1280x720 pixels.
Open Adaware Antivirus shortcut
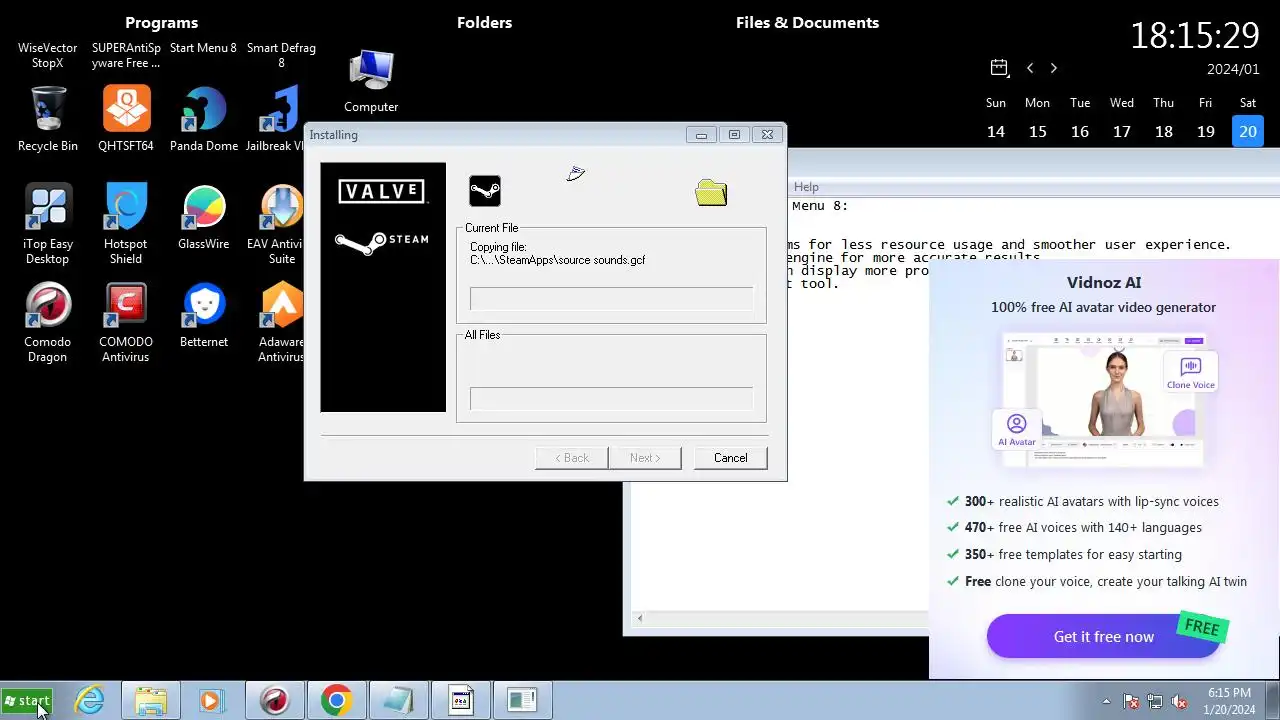[x=280, y=322]
